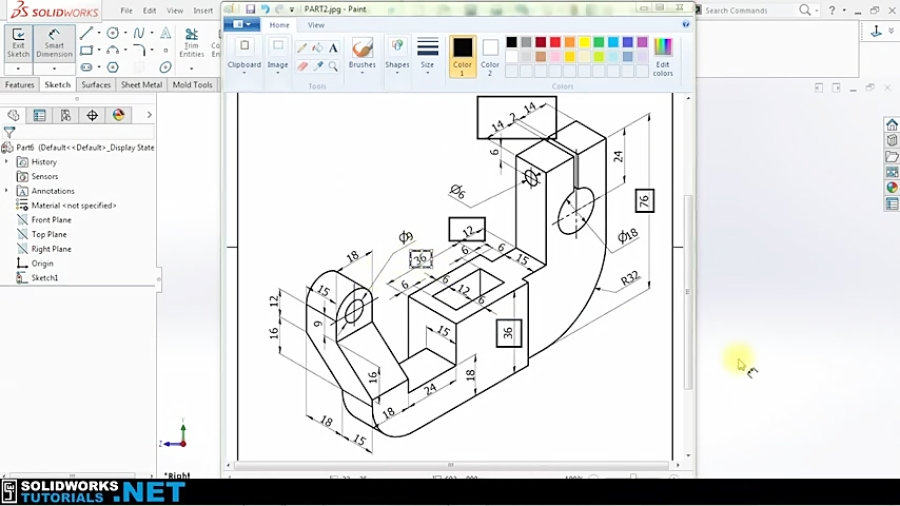The width and height of the screenshot is (900, 506).
Task: Switch to the Features tab
Action: [x=20, y=85]
